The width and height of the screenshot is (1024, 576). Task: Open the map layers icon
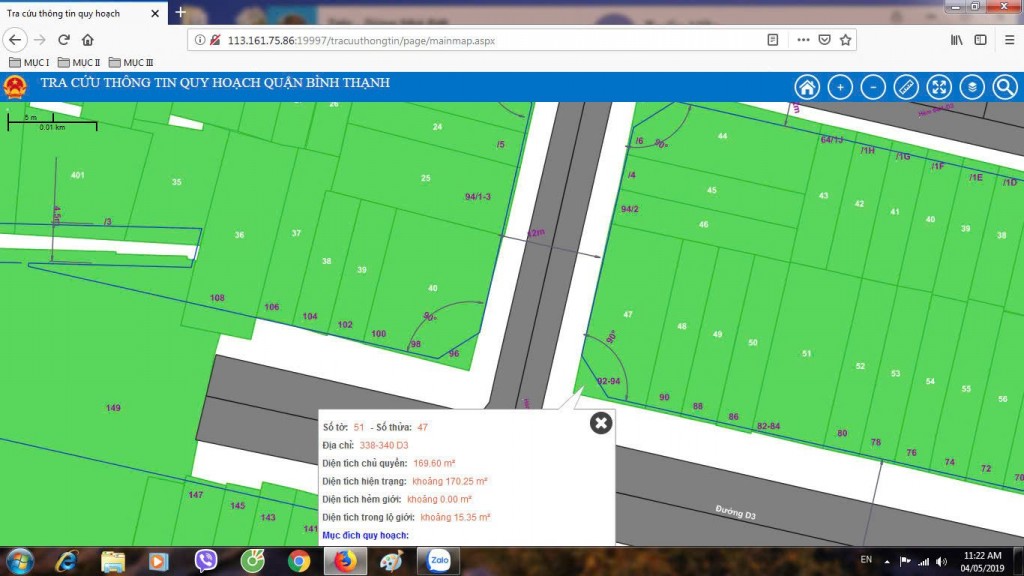click(x=972, y=87)
